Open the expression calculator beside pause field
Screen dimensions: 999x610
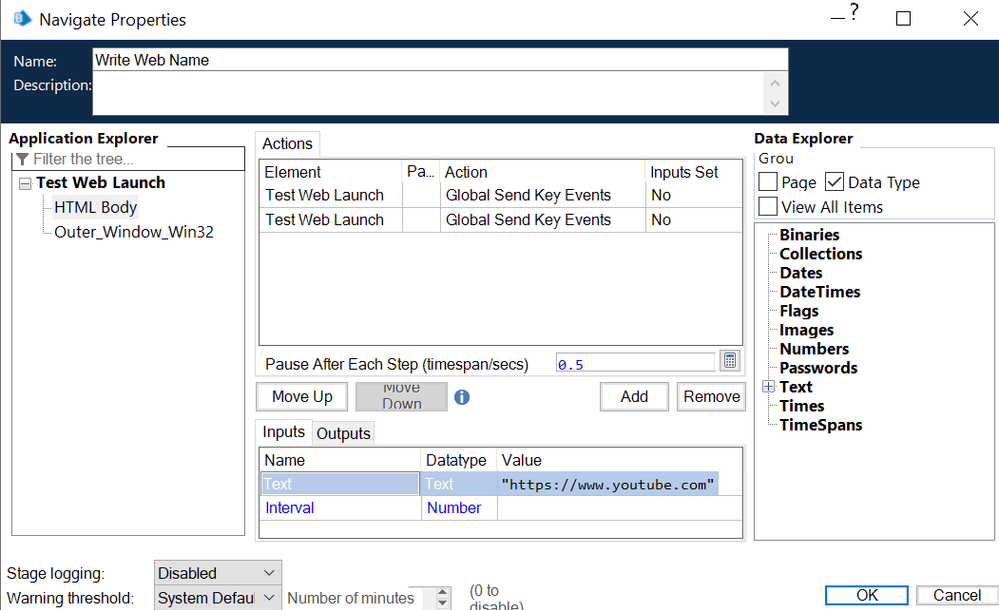click(729, 361)
